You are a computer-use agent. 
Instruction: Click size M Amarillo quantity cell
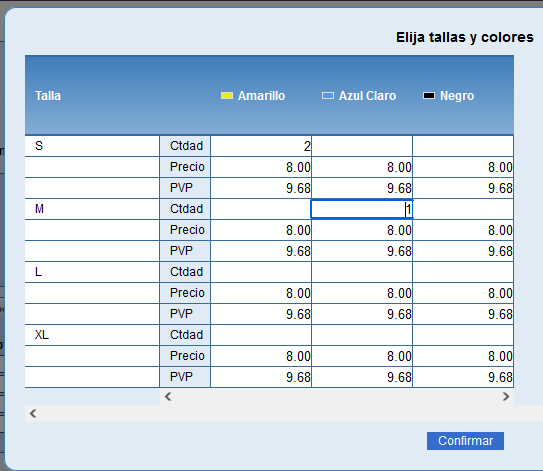(261, 209)
